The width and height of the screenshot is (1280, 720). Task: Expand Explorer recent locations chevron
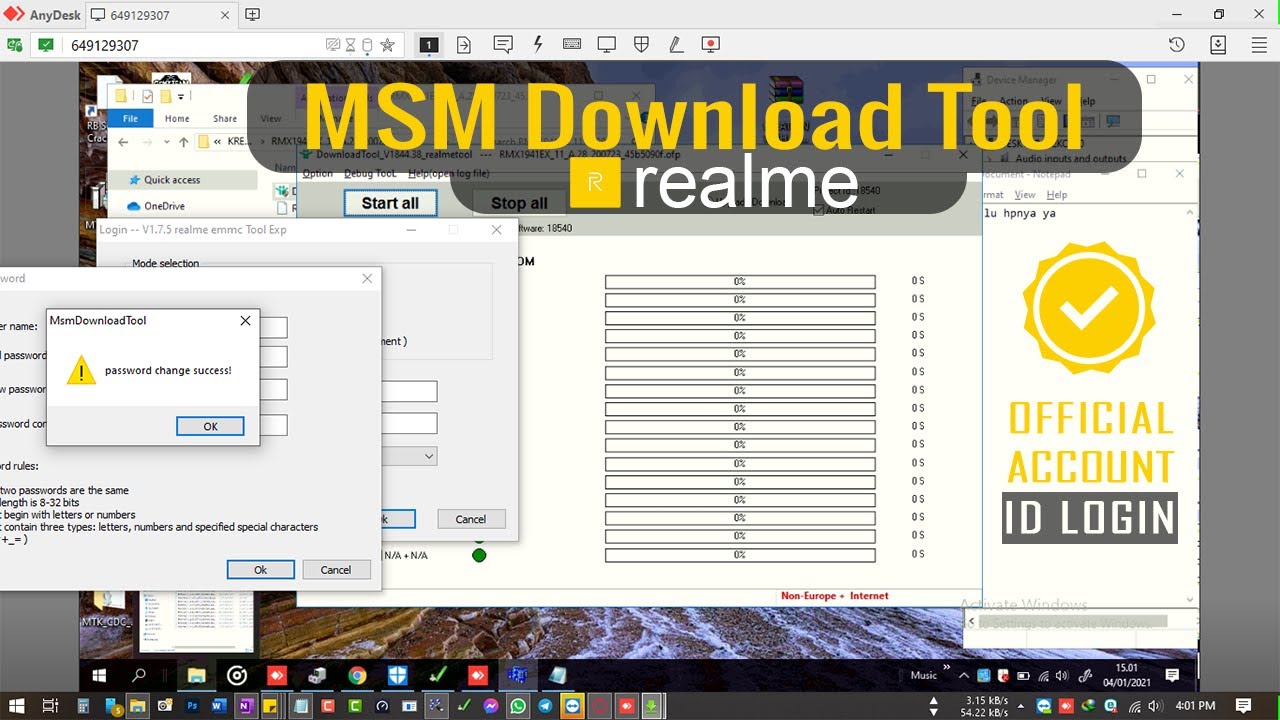pyautogui.click(x=166, y=143)
